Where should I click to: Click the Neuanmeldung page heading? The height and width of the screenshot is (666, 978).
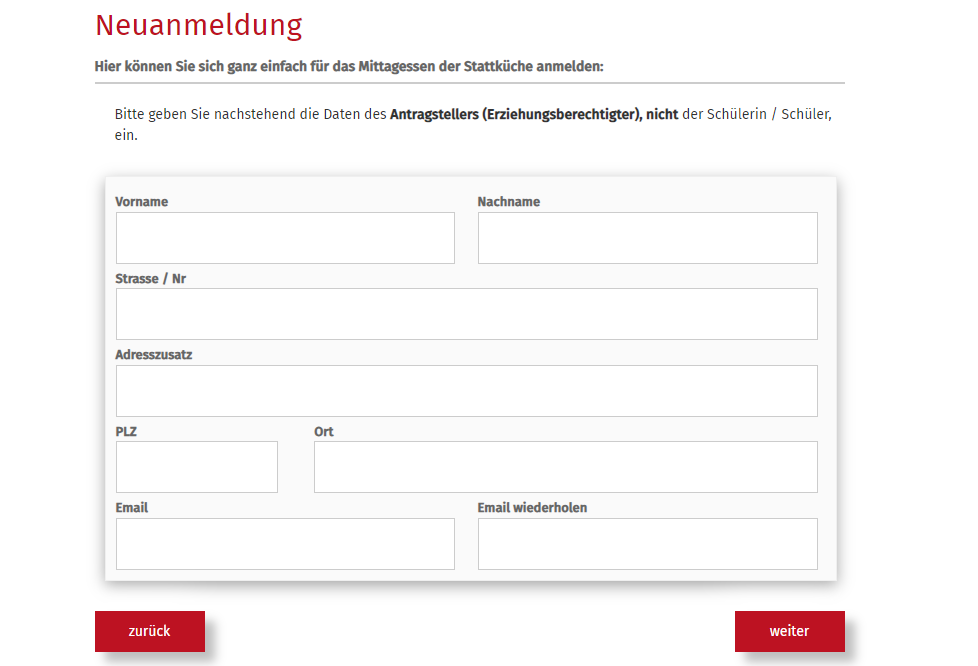tap(199, 25)
